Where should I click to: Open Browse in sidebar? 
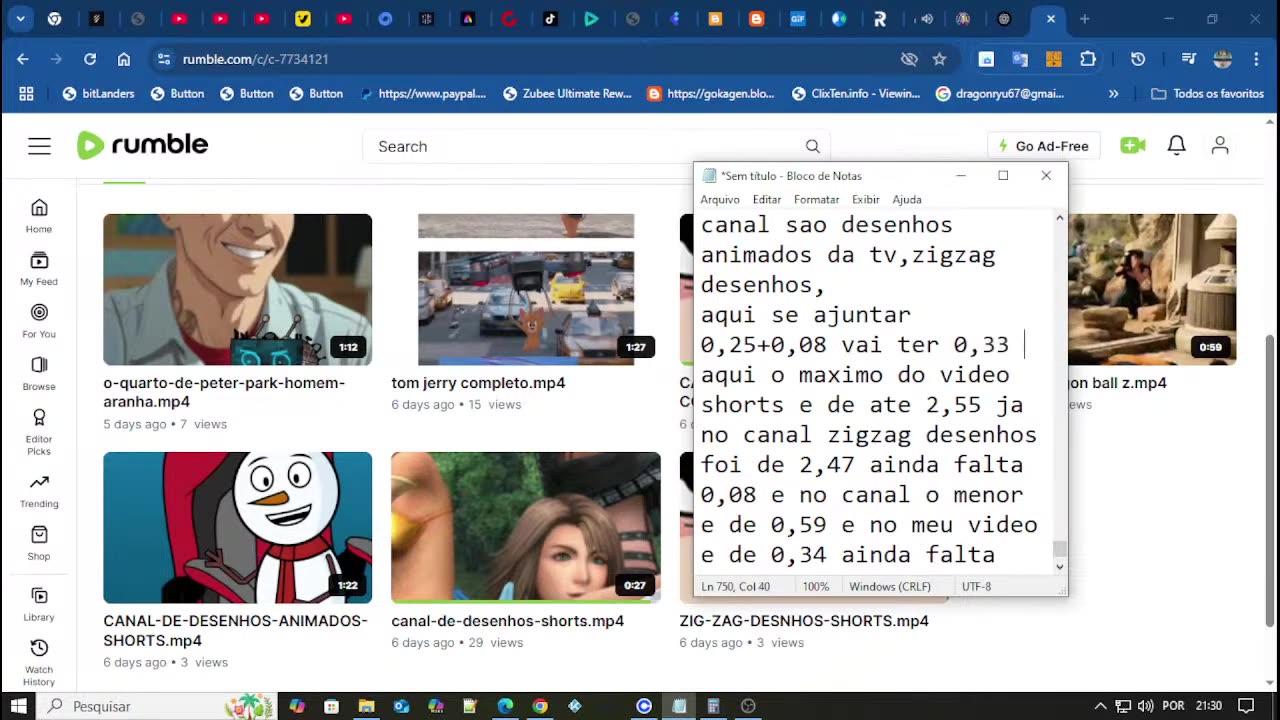(x=39, y=373)
